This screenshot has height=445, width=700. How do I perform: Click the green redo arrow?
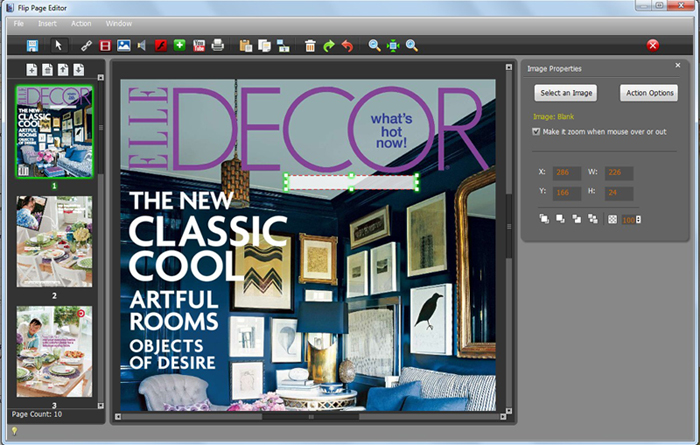(x=329, y=46)
